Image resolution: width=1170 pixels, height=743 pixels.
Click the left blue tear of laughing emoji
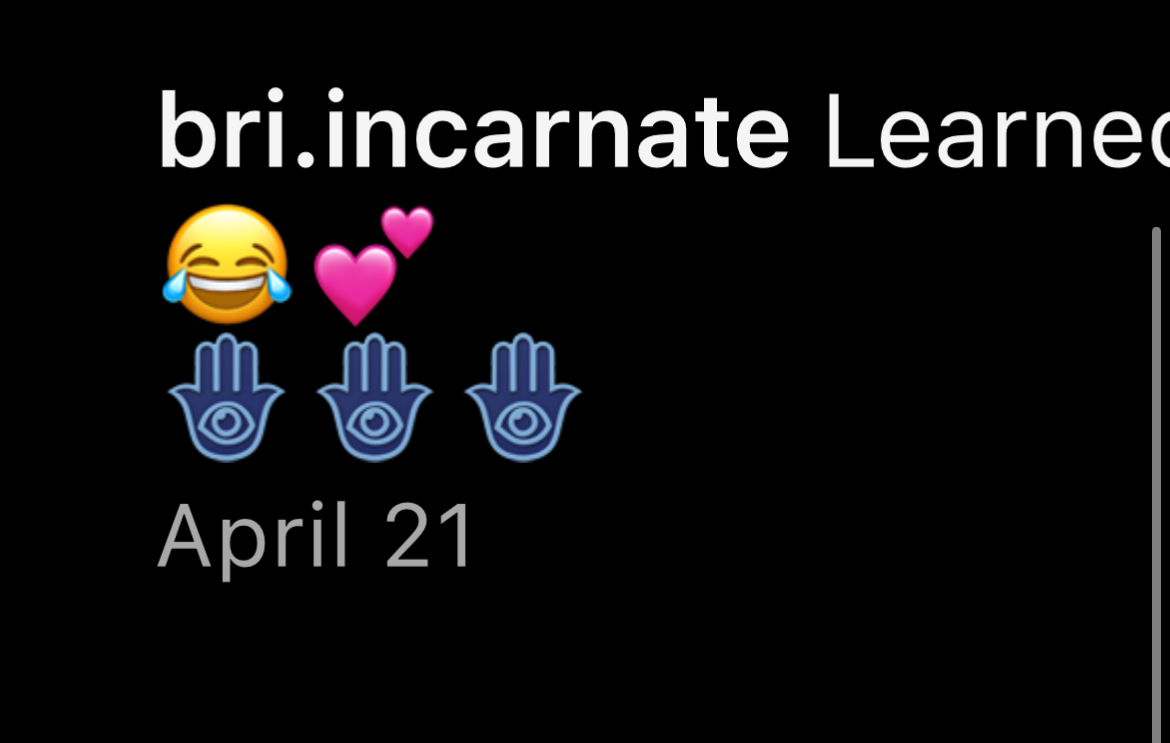174,286
